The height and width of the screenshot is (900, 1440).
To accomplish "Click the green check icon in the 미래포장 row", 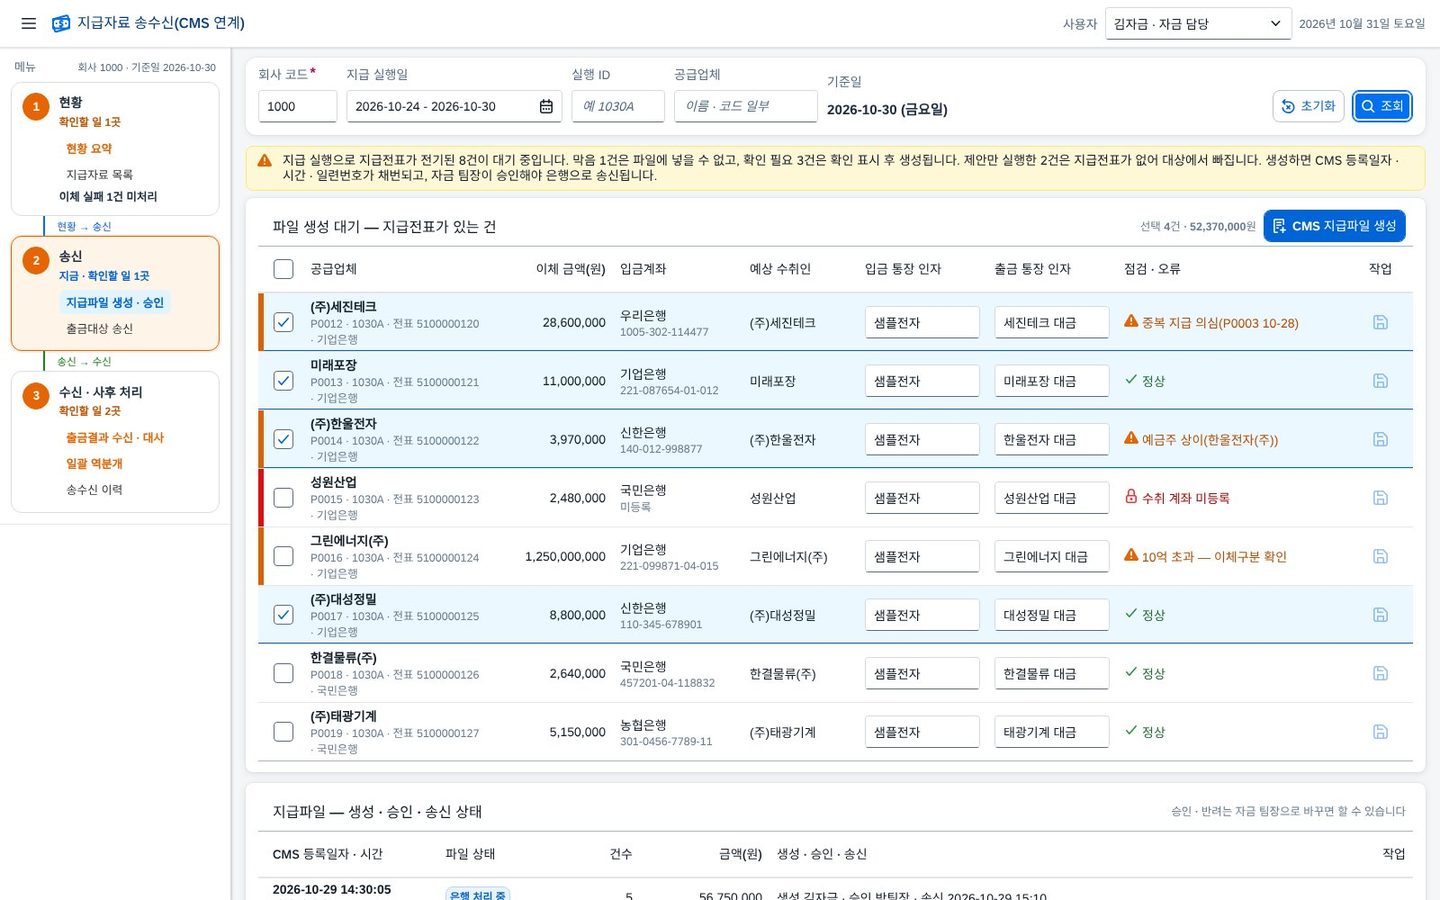I will tap(1131, 380).
